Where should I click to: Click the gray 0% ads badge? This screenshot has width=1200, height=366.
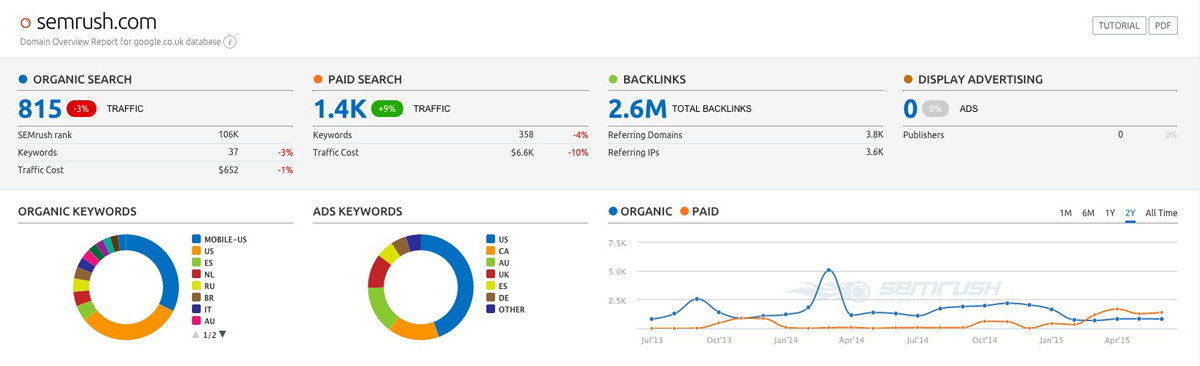pyautogui.click(x=936, y=108)
